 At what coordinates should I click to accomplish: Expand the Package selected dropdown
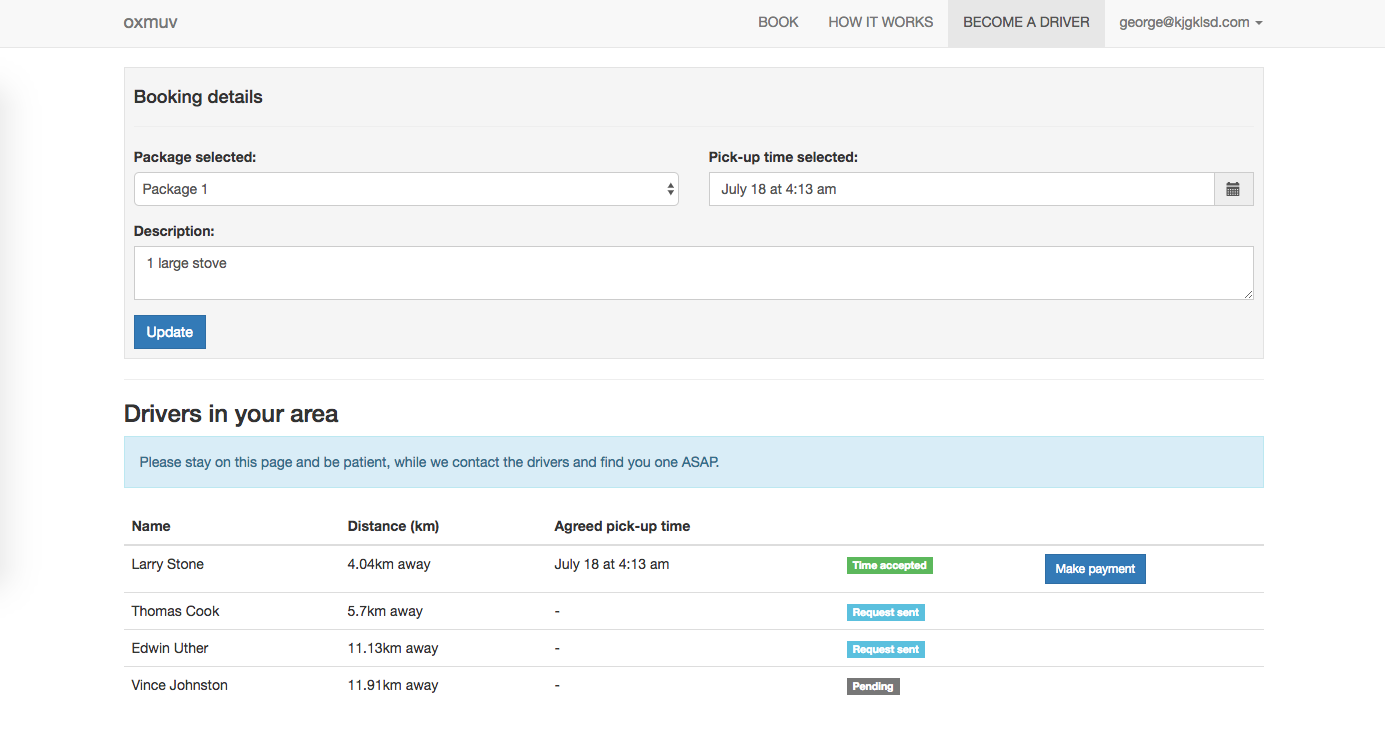pos(406,189)
